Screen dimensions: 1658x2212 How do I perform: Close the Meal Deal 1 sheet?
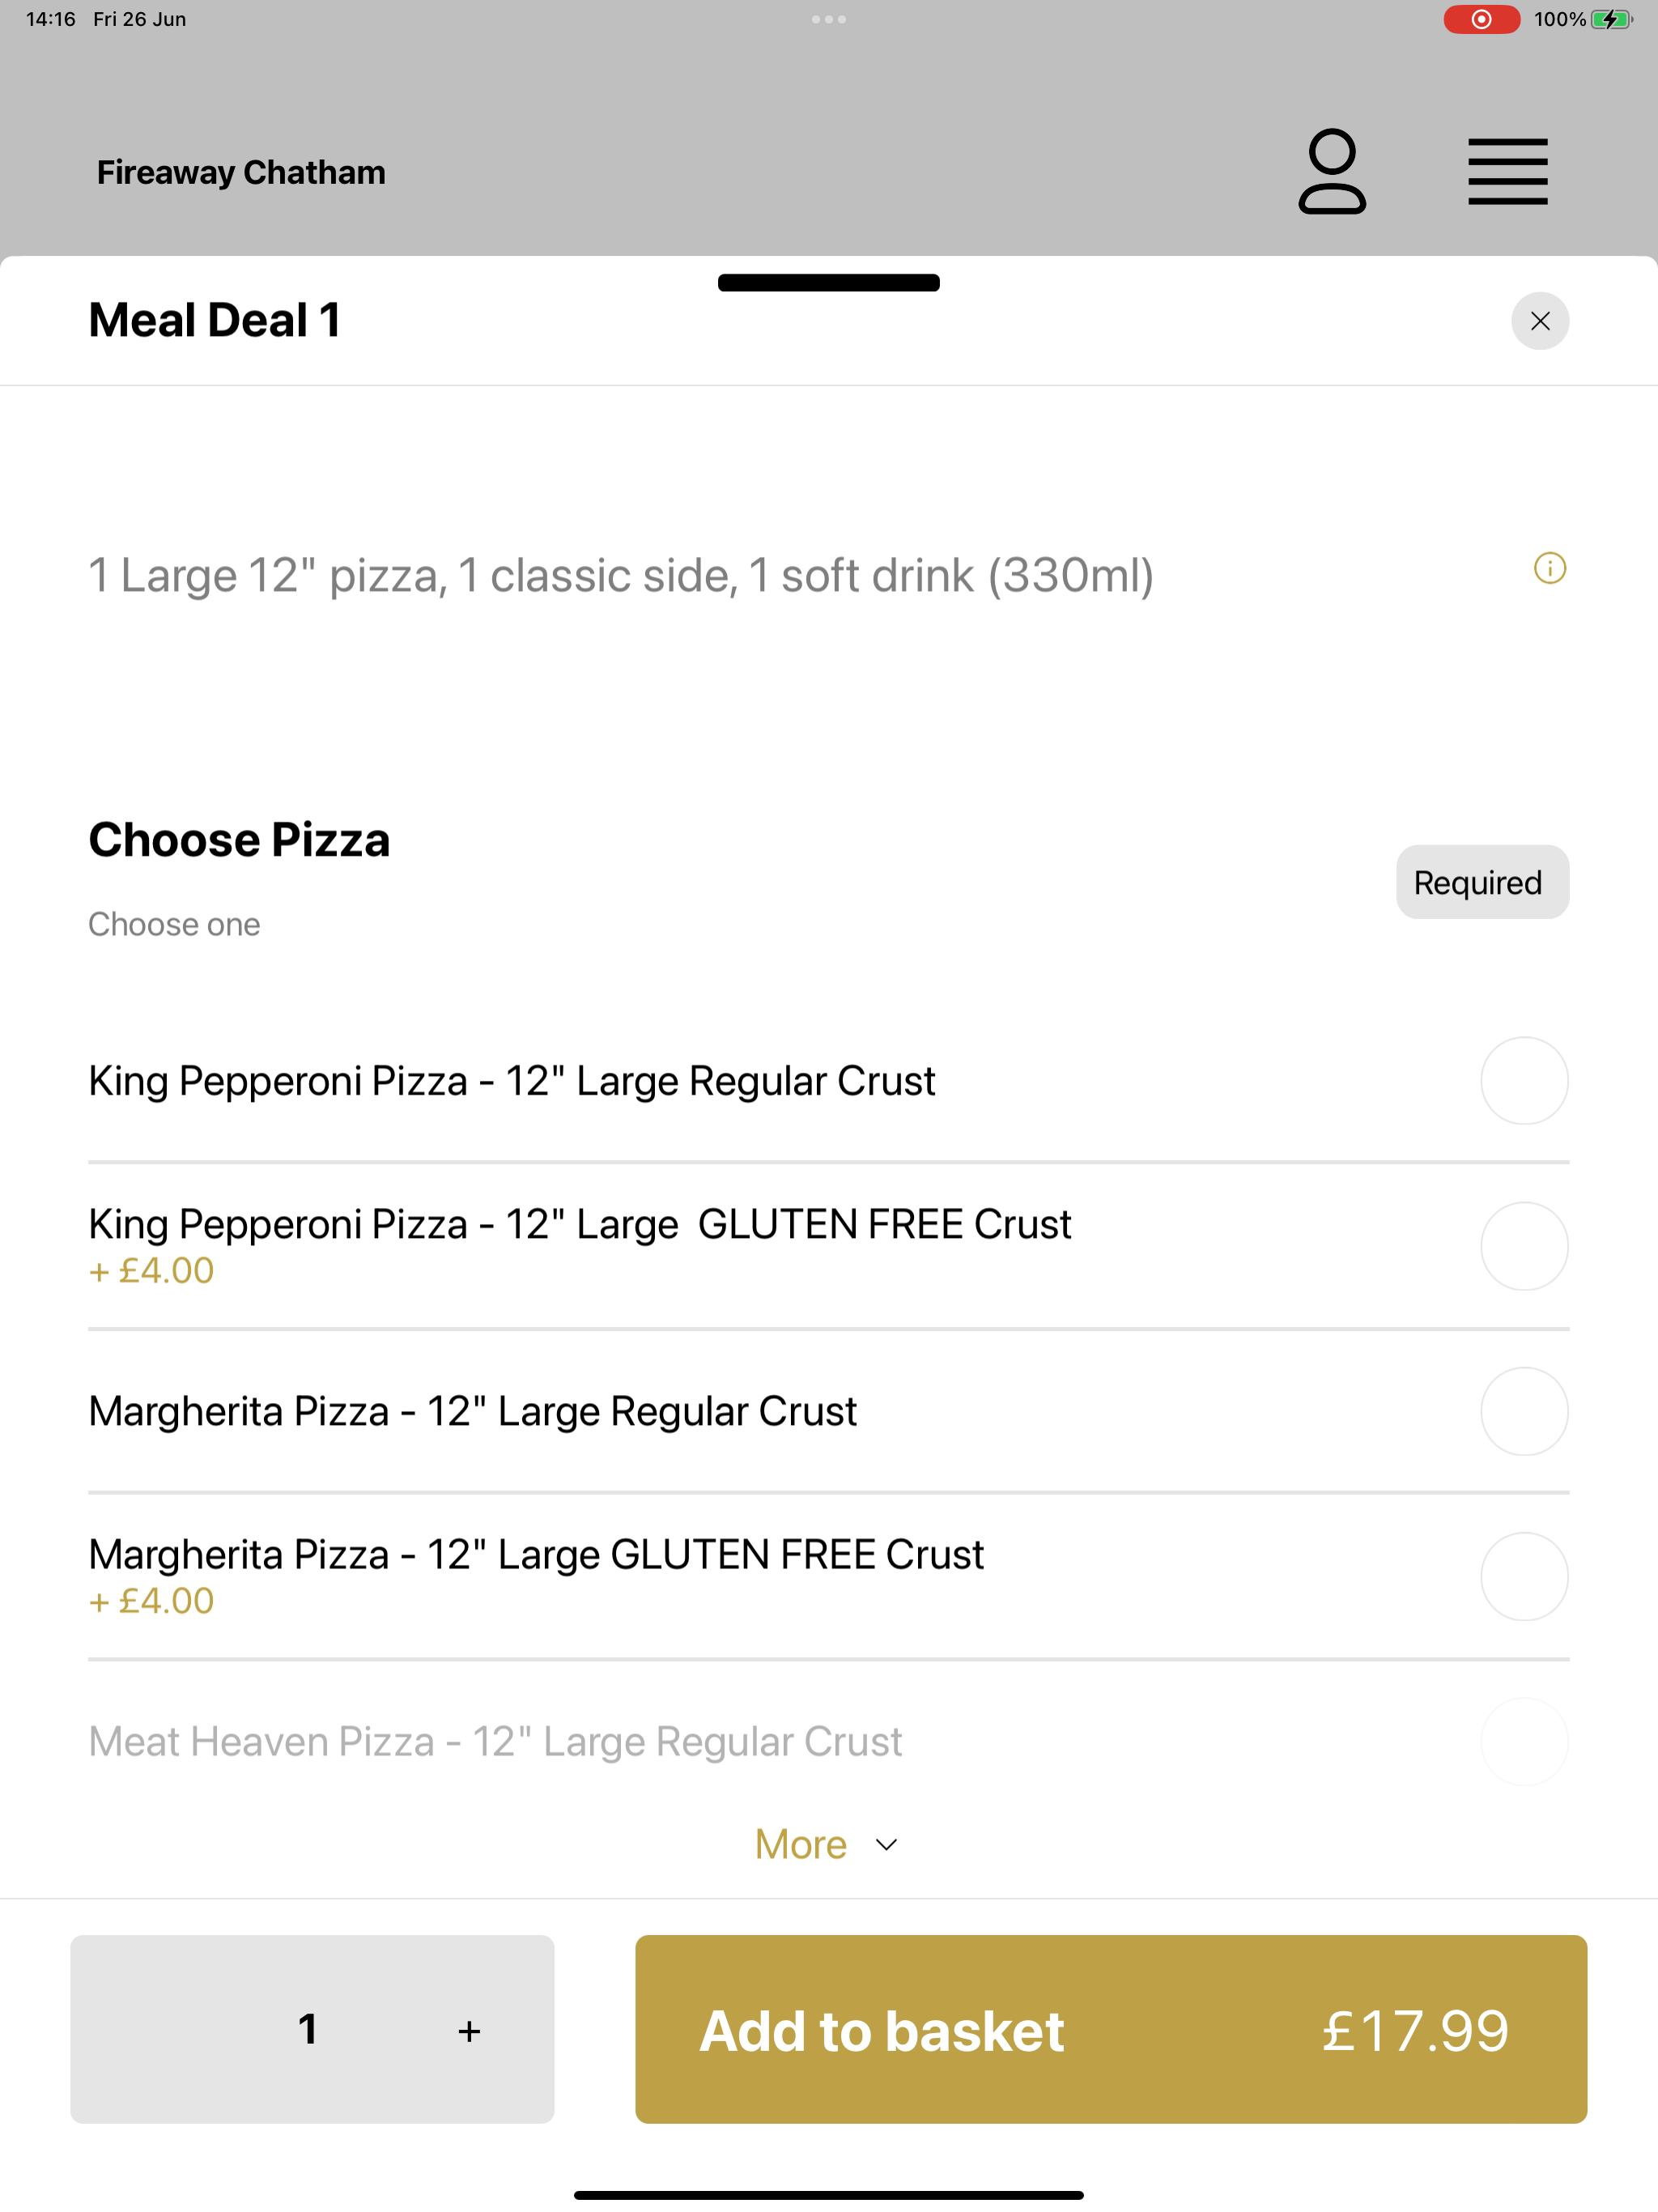[1540, 321]
